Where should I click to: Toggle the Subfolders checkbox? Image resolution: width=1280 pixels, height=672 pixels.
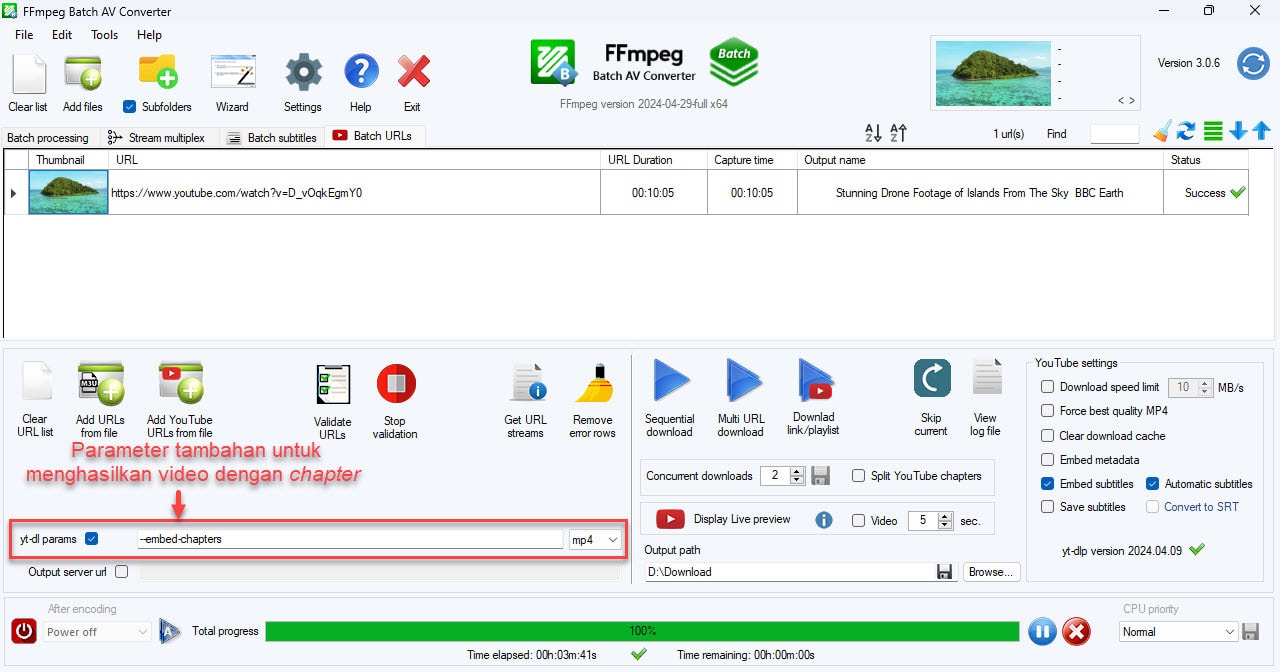click(129, 106)
